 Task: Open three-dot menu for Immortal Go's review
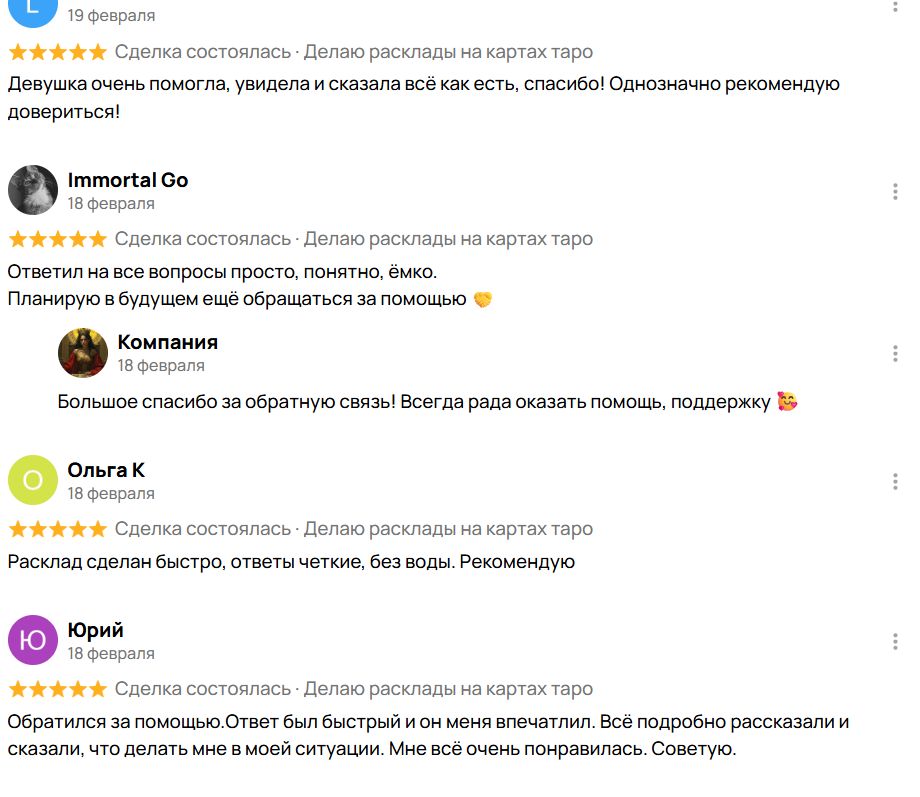click(x=895, y=191)
